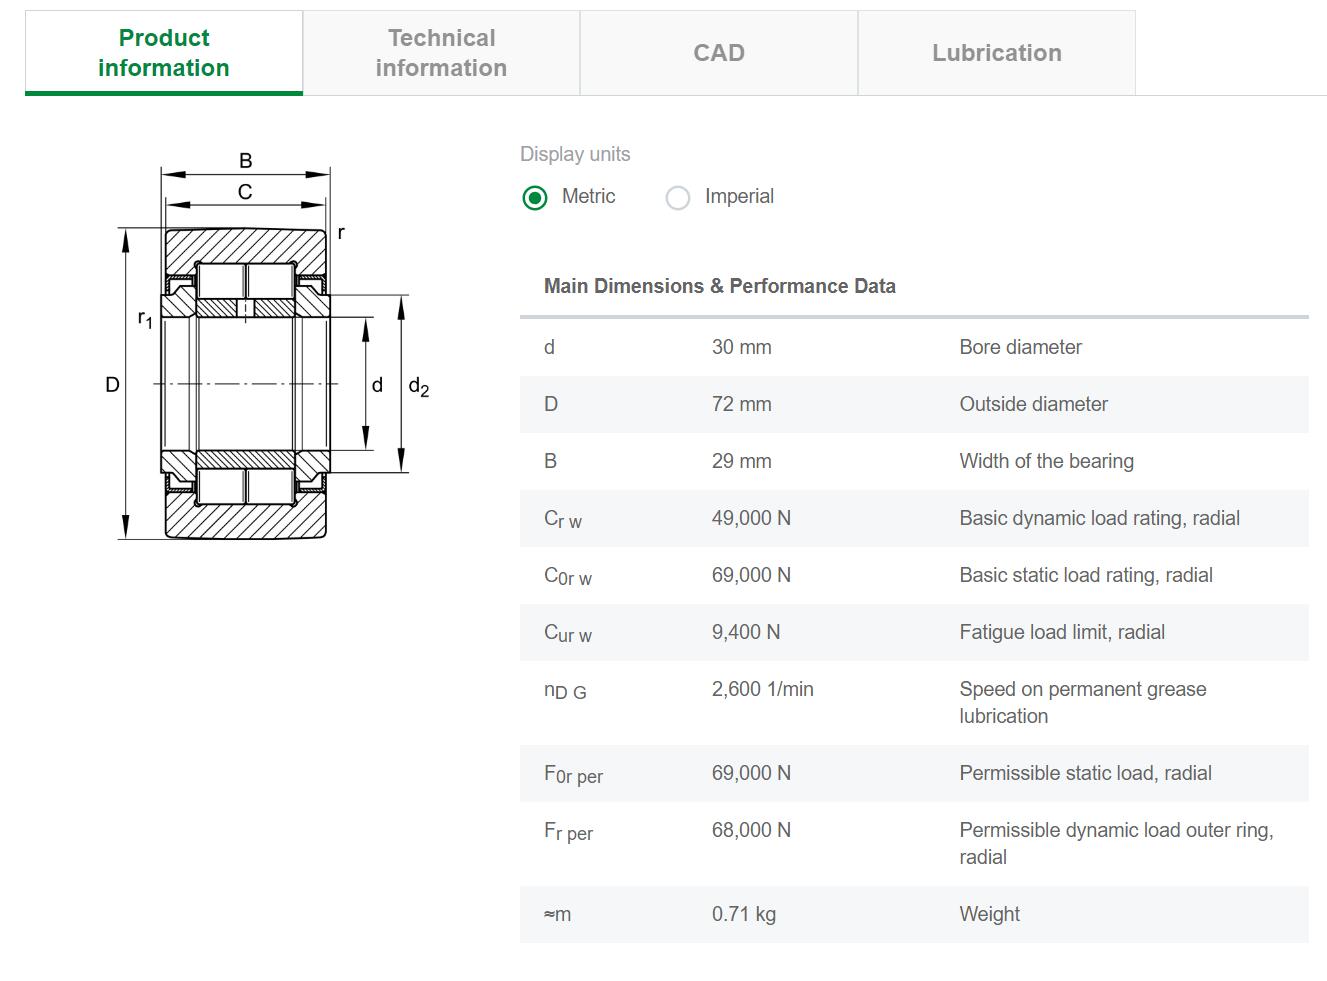Click the '30 mm' bore diameter value

pos(742,347)
